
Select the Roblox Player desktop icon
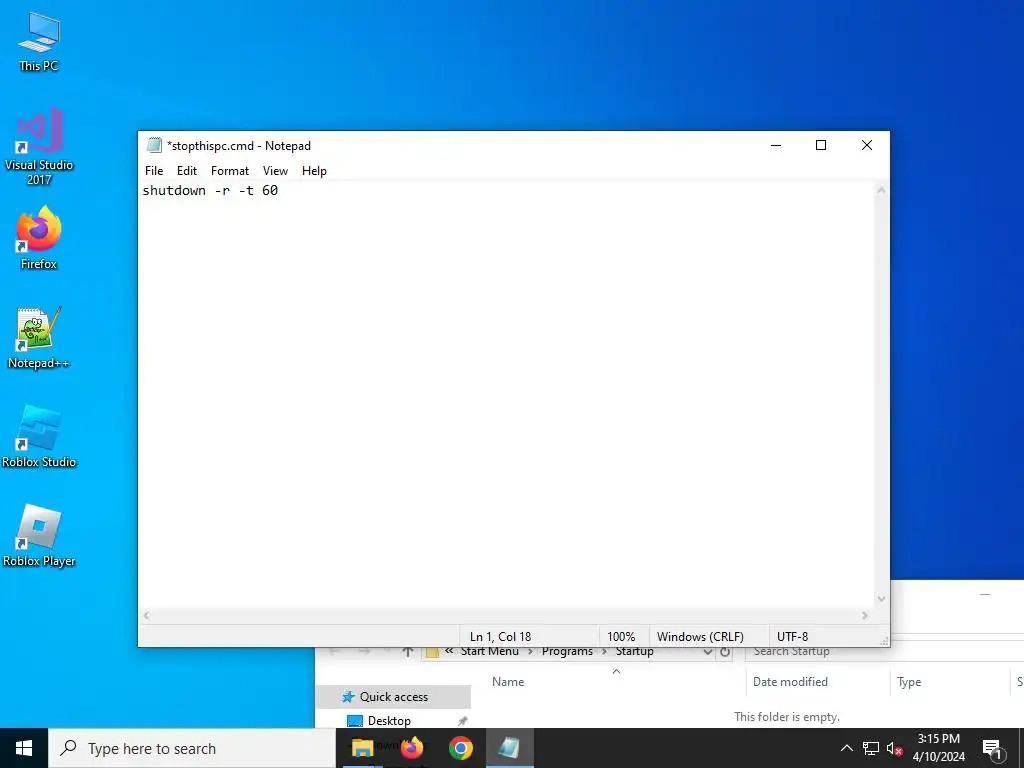pyautogui.click(x=39, y=536)
